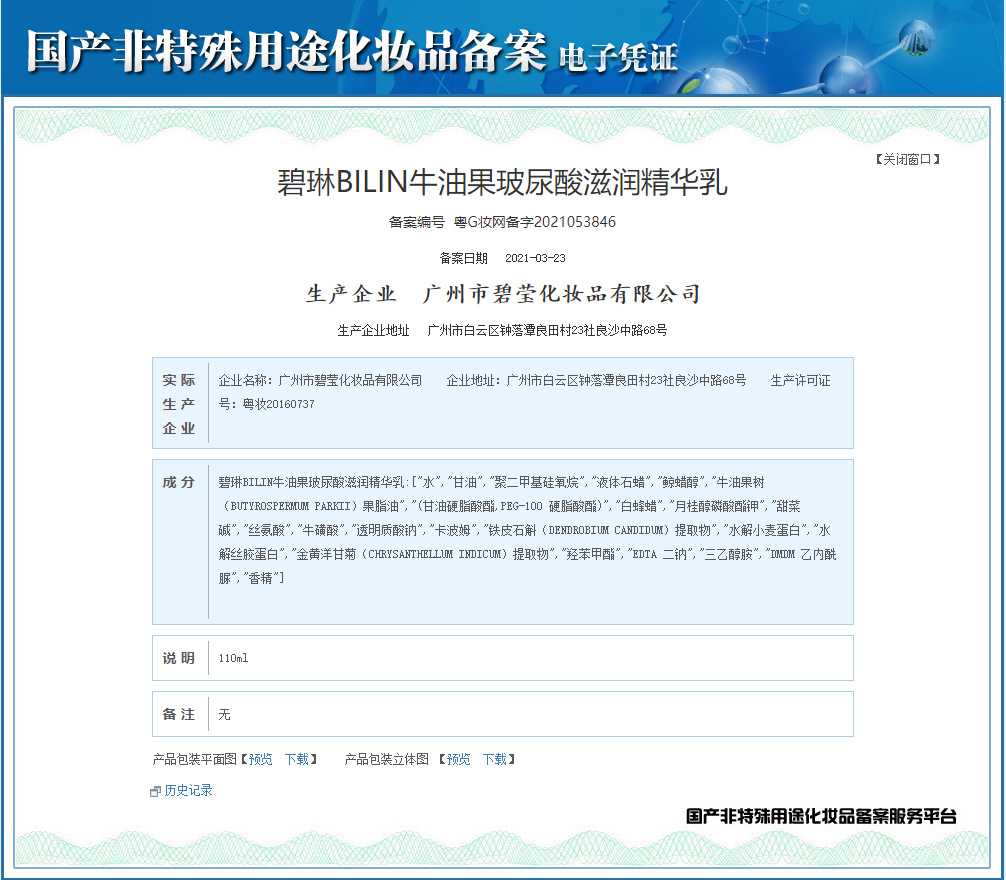Click the production license number 粤妆20160737
Image resolution: width=1006 pixels, height=880 pixels.
(x=278, y=404)
